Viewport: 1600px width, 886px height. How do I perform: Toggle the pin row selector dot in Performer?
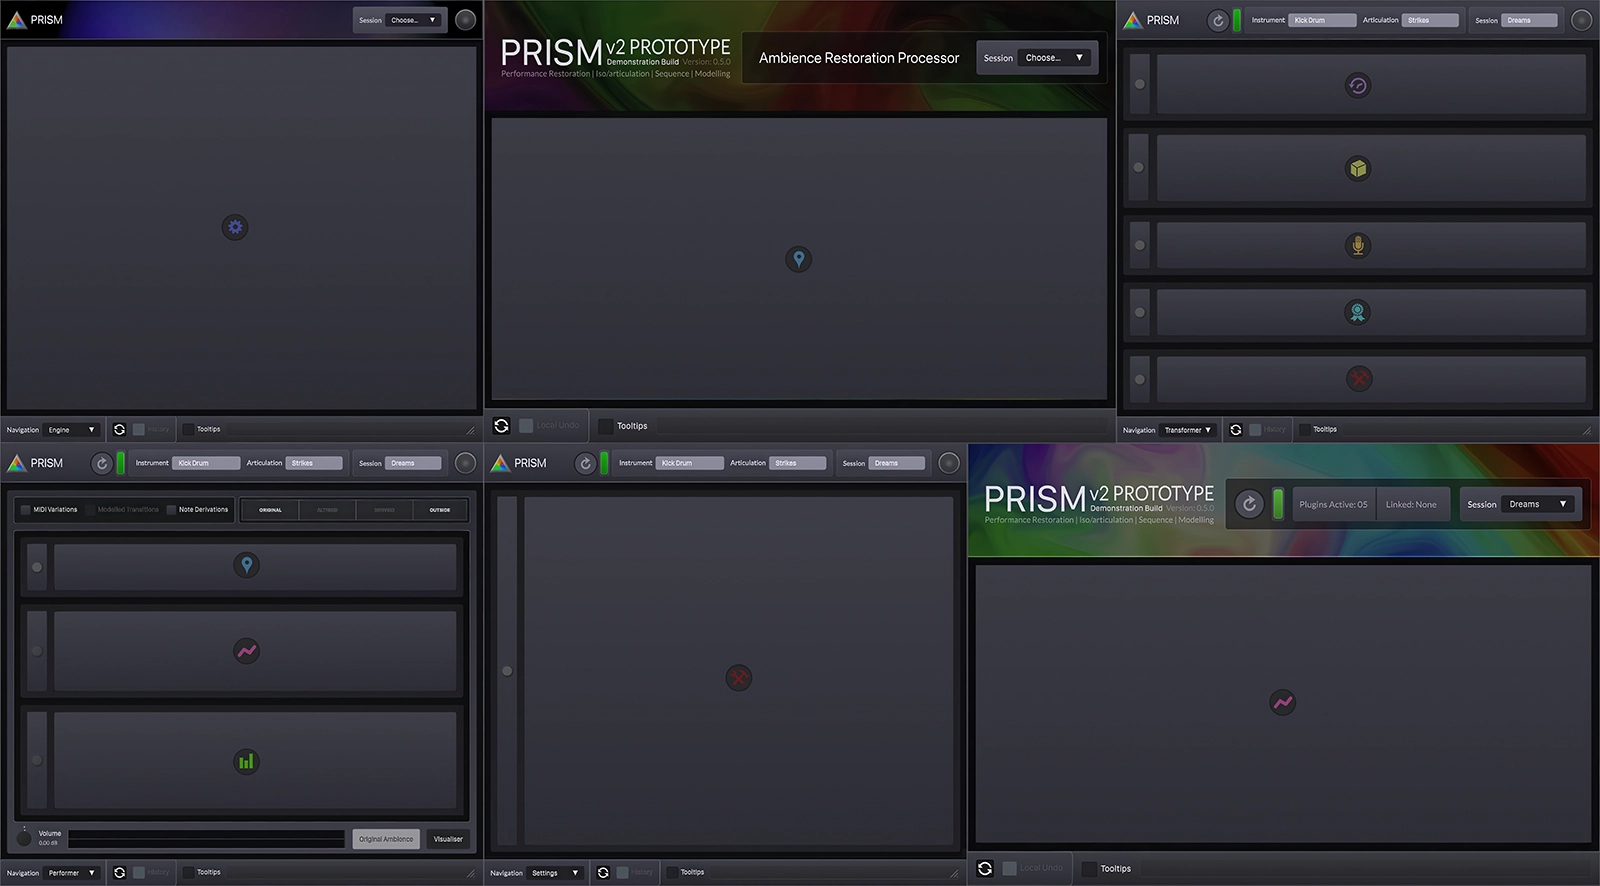[37, 567]
